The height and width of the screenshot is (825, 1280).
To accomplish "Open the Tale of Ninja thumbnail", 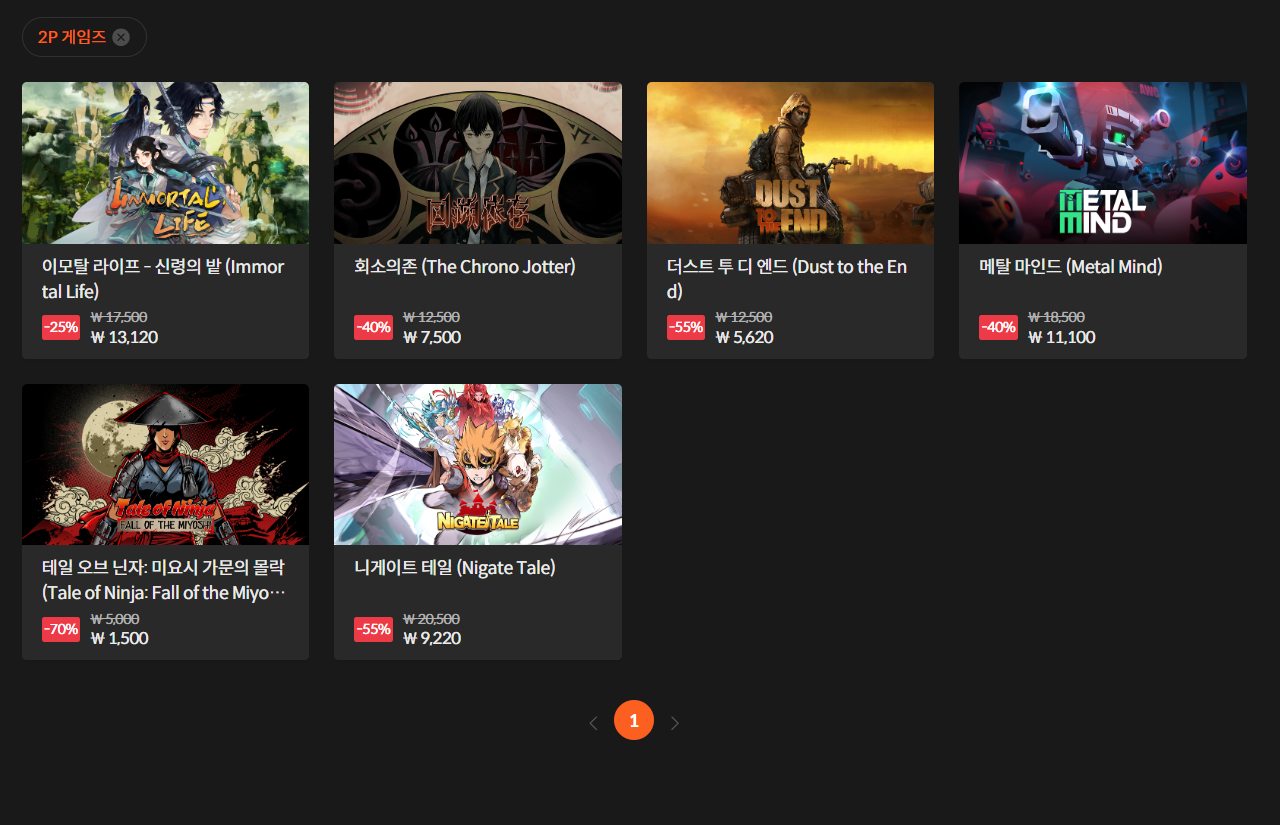I will point(165,465).
